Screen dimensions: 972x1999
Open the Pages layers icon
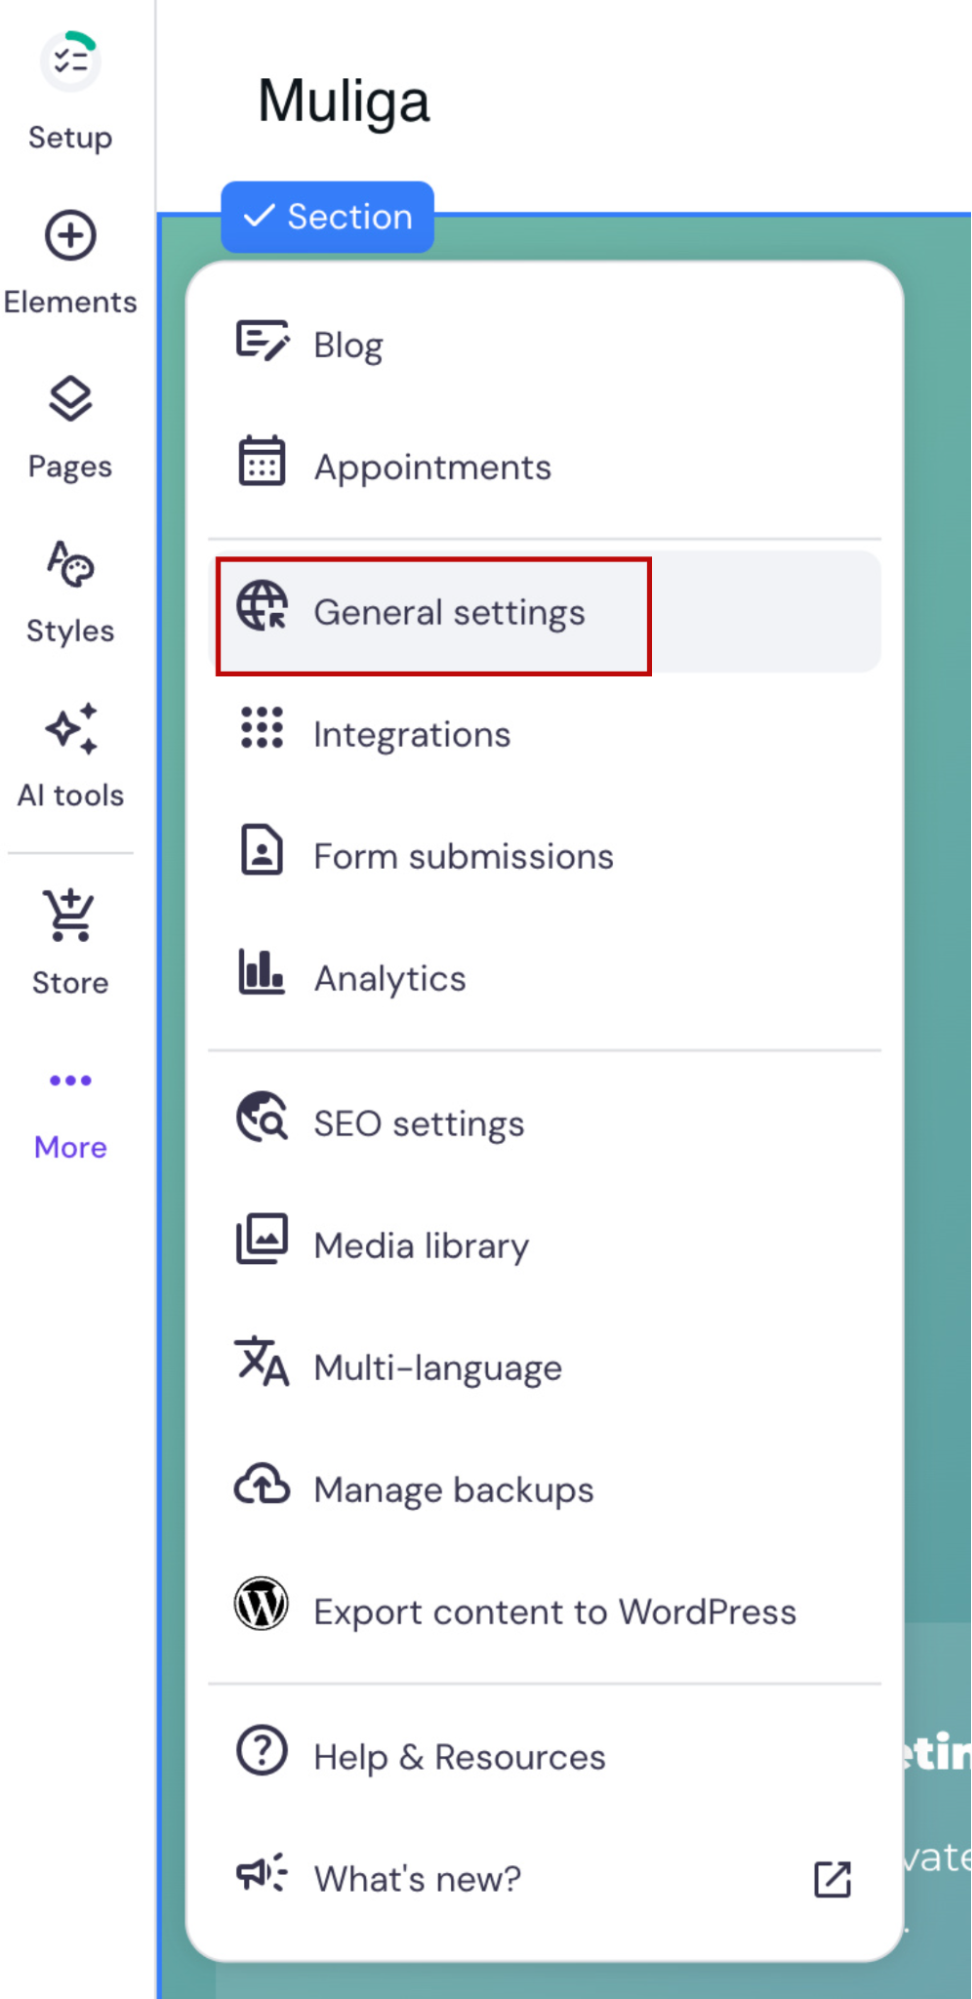pos(70,400)
